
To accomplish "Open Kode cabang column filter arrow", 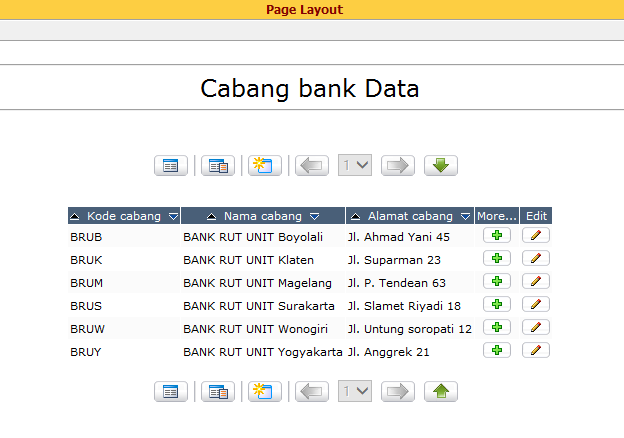I will (174, 216).
